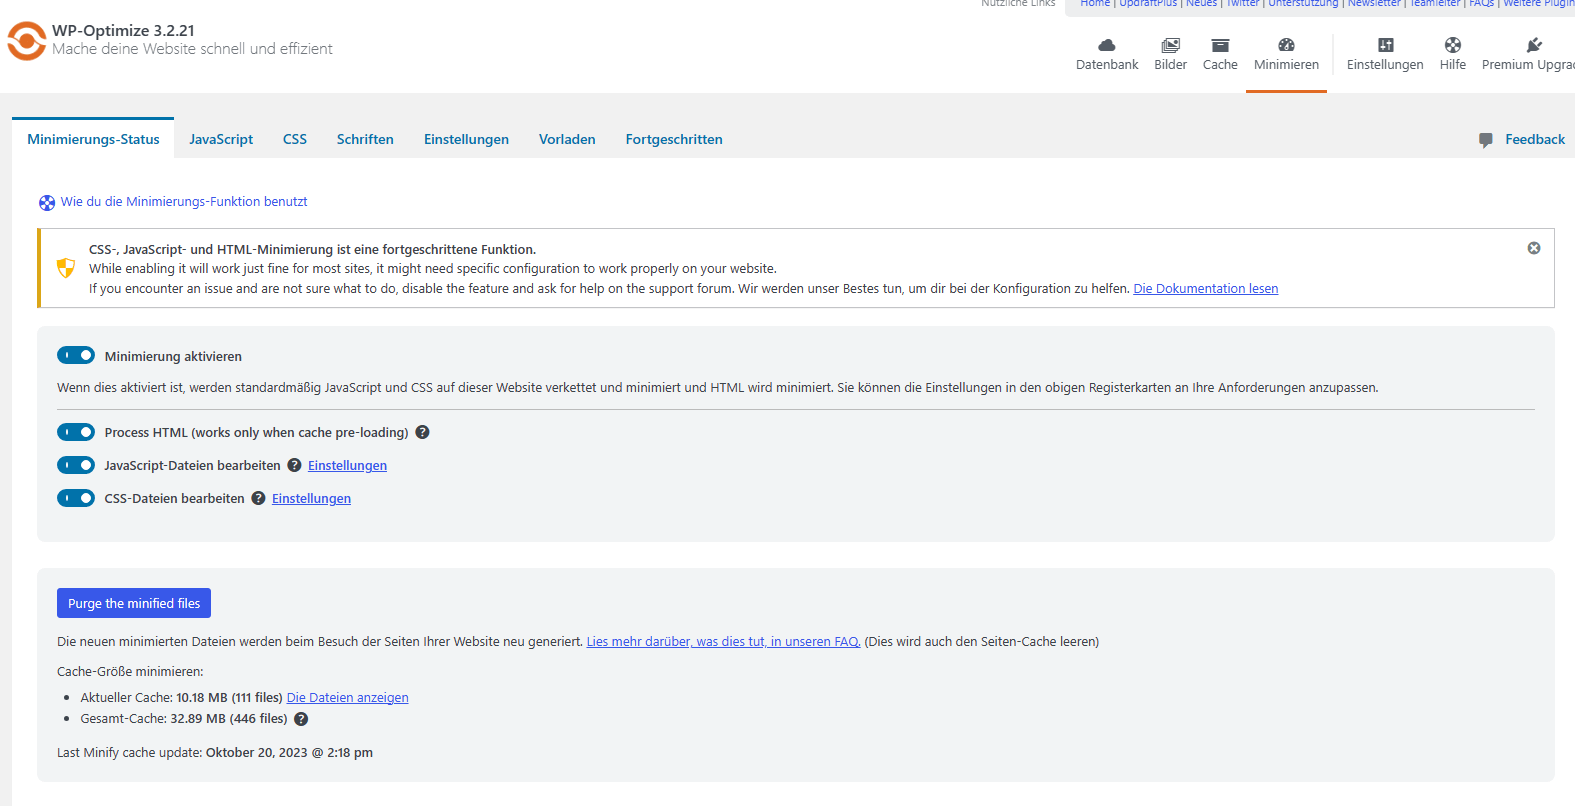
Task: Click the 'CSS-Dateien bearbeiten' label
Action: [174, 499]
